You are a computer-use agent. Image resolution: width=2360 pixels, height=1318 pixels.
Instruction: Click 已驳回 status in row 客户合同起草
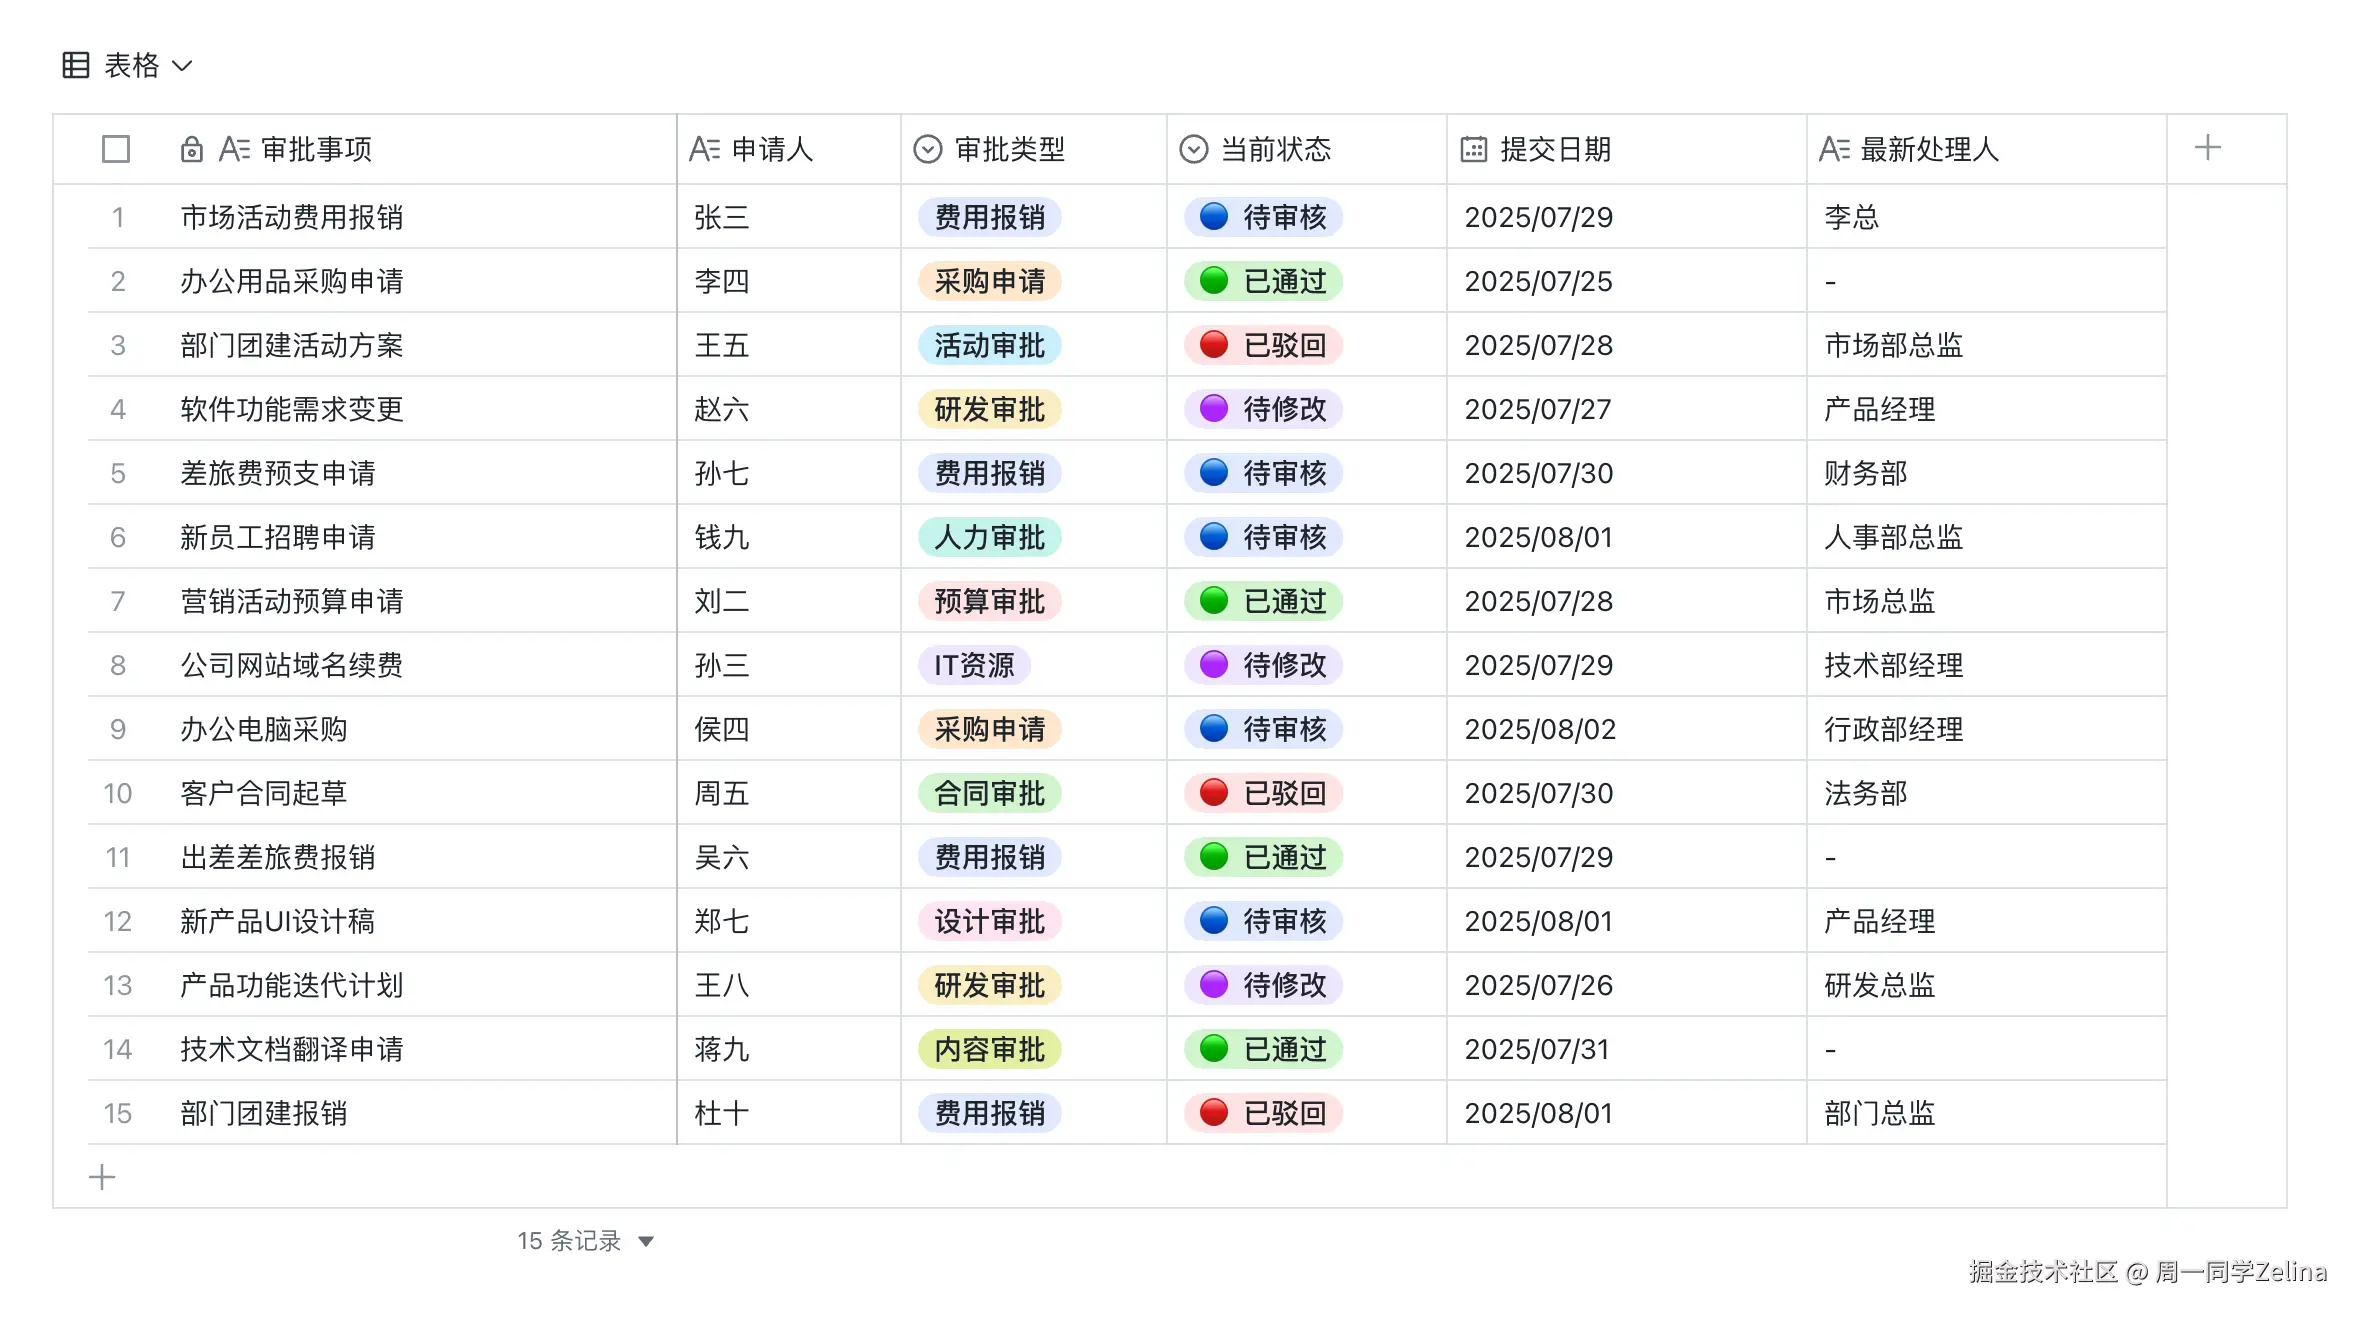pyautogui.click(x=1264, y=793)
